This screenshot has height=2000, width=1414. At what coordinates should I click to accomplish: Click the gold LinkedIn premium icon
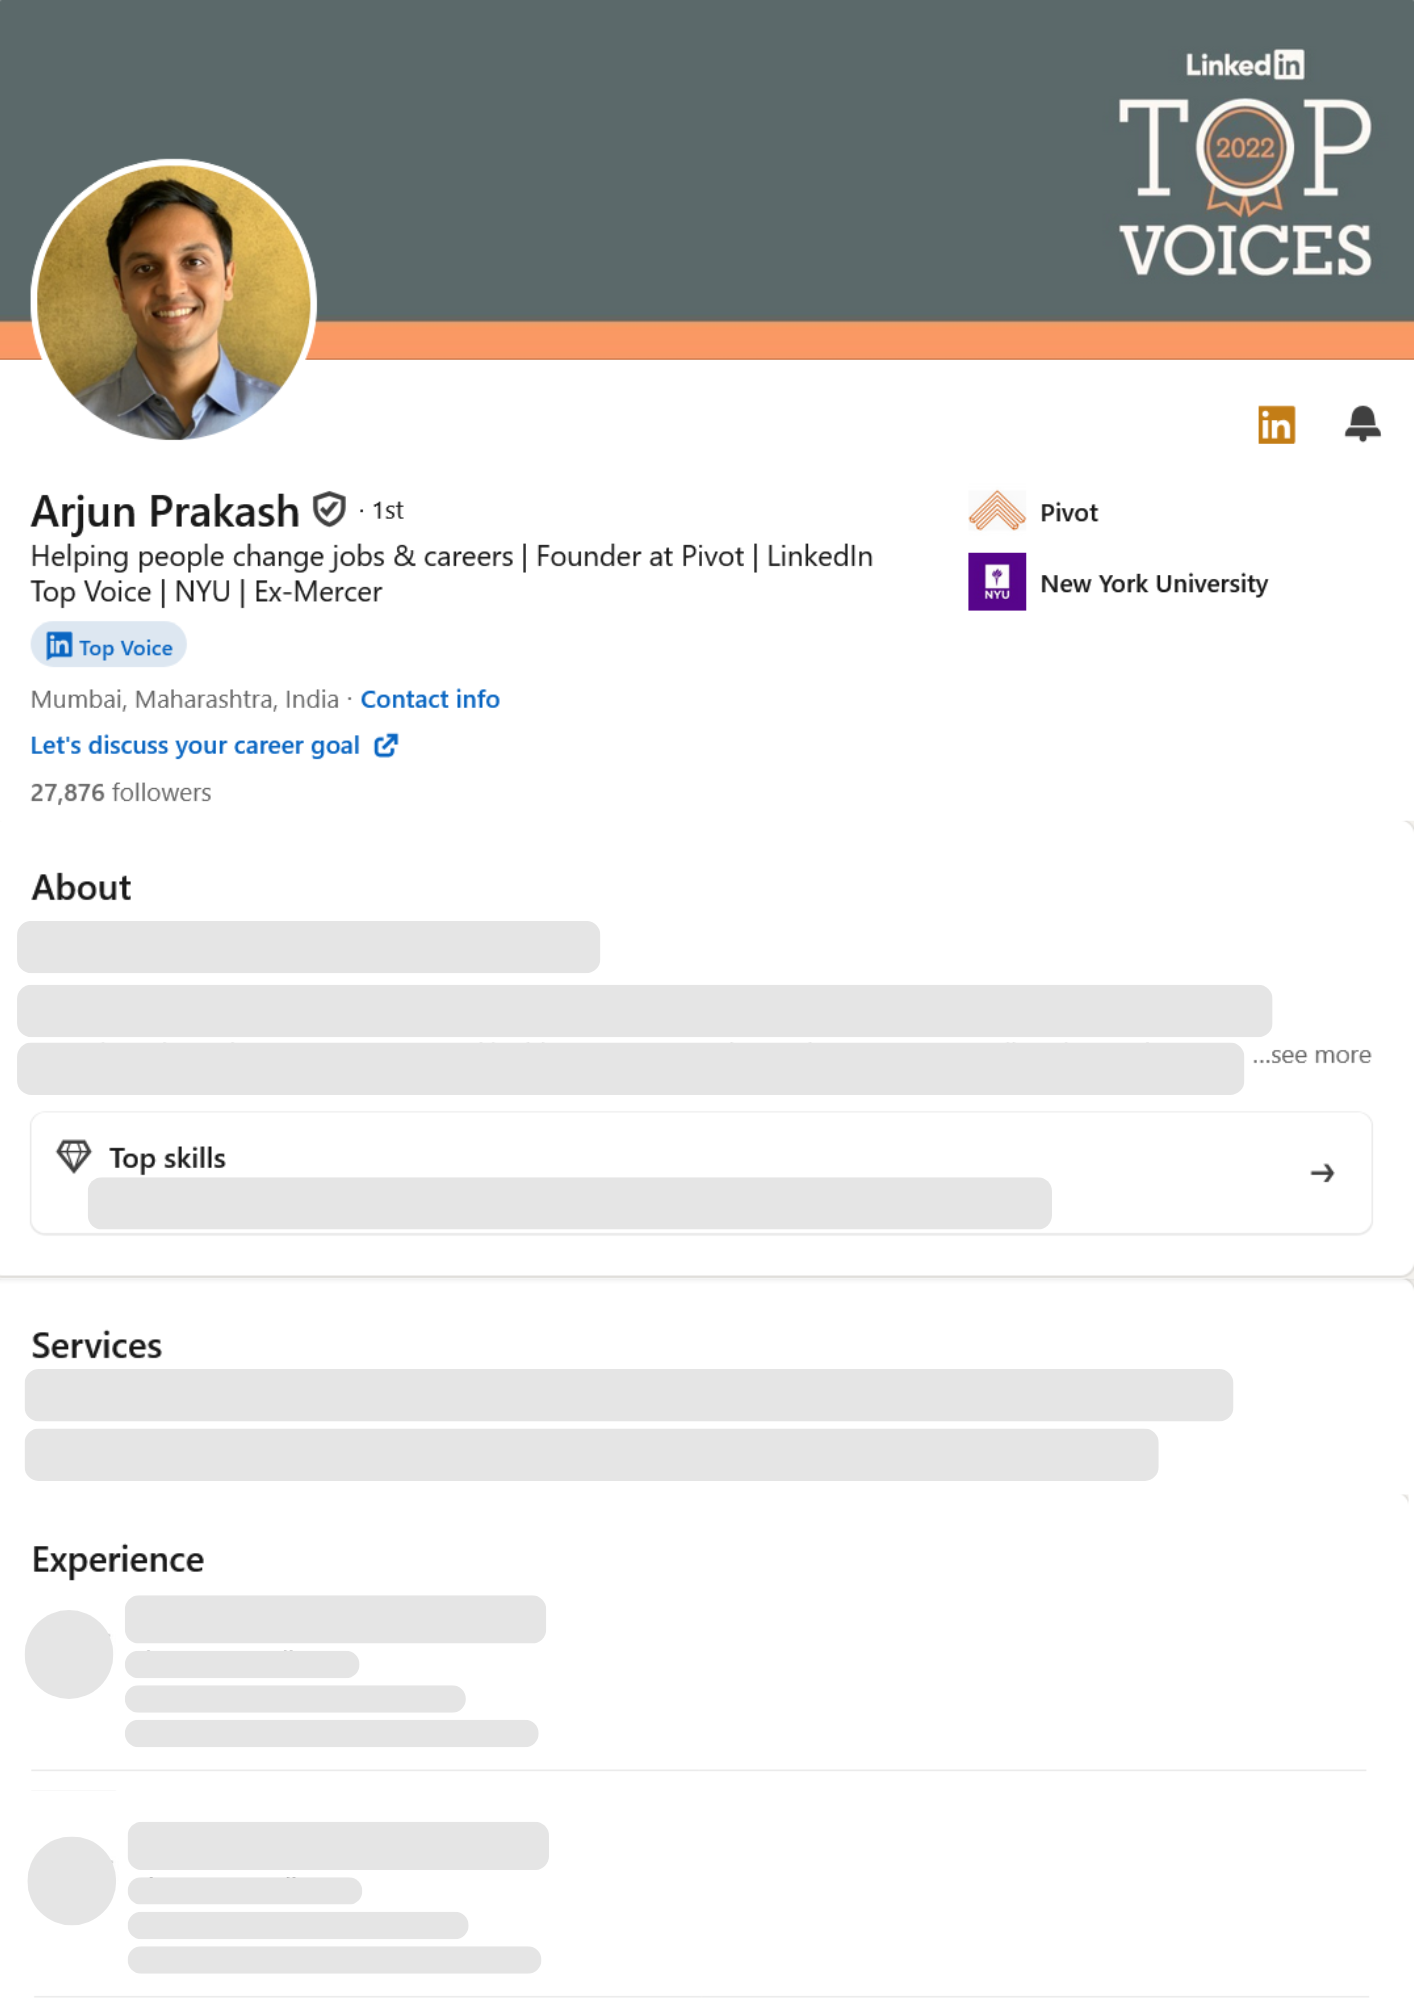1276,425
